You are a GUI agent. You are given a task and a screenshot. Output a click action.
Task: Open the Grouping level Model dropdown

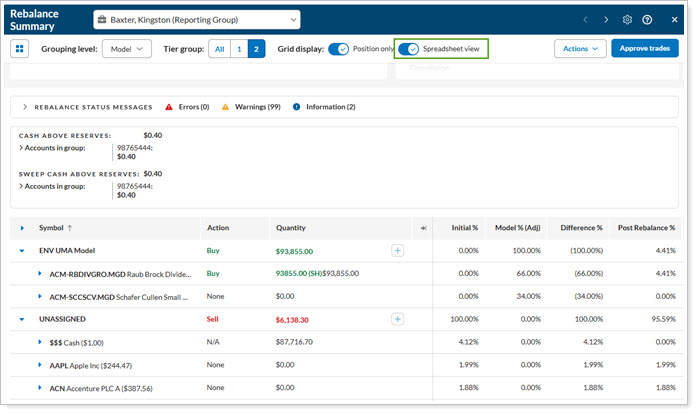[126, 49]
